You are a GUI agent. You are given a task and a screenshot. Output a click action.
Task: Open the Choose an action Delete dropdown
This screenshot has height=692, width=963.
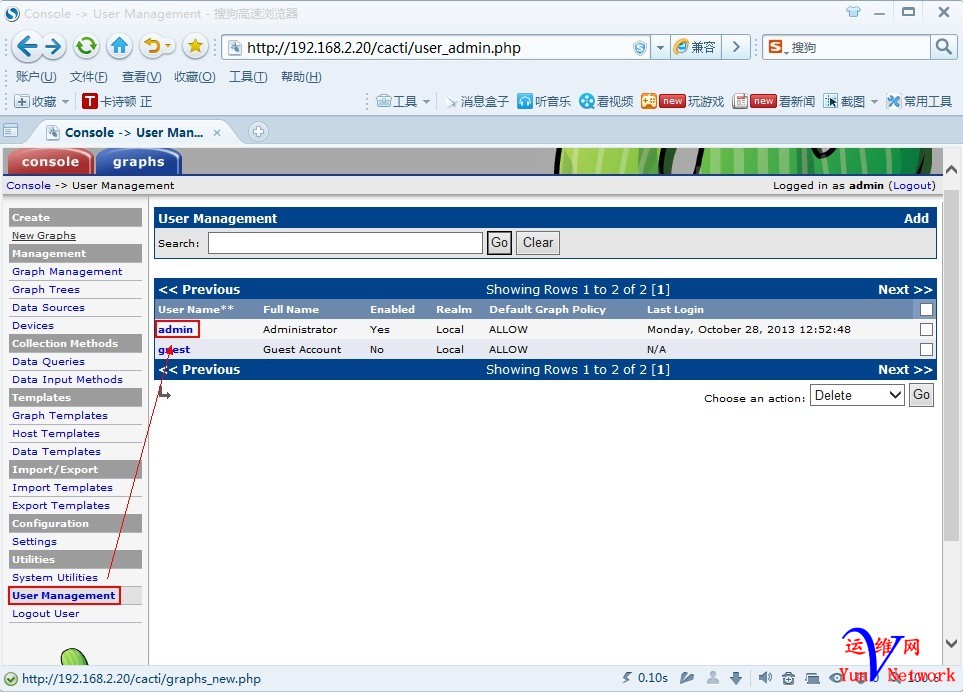[x=857, y=395]
